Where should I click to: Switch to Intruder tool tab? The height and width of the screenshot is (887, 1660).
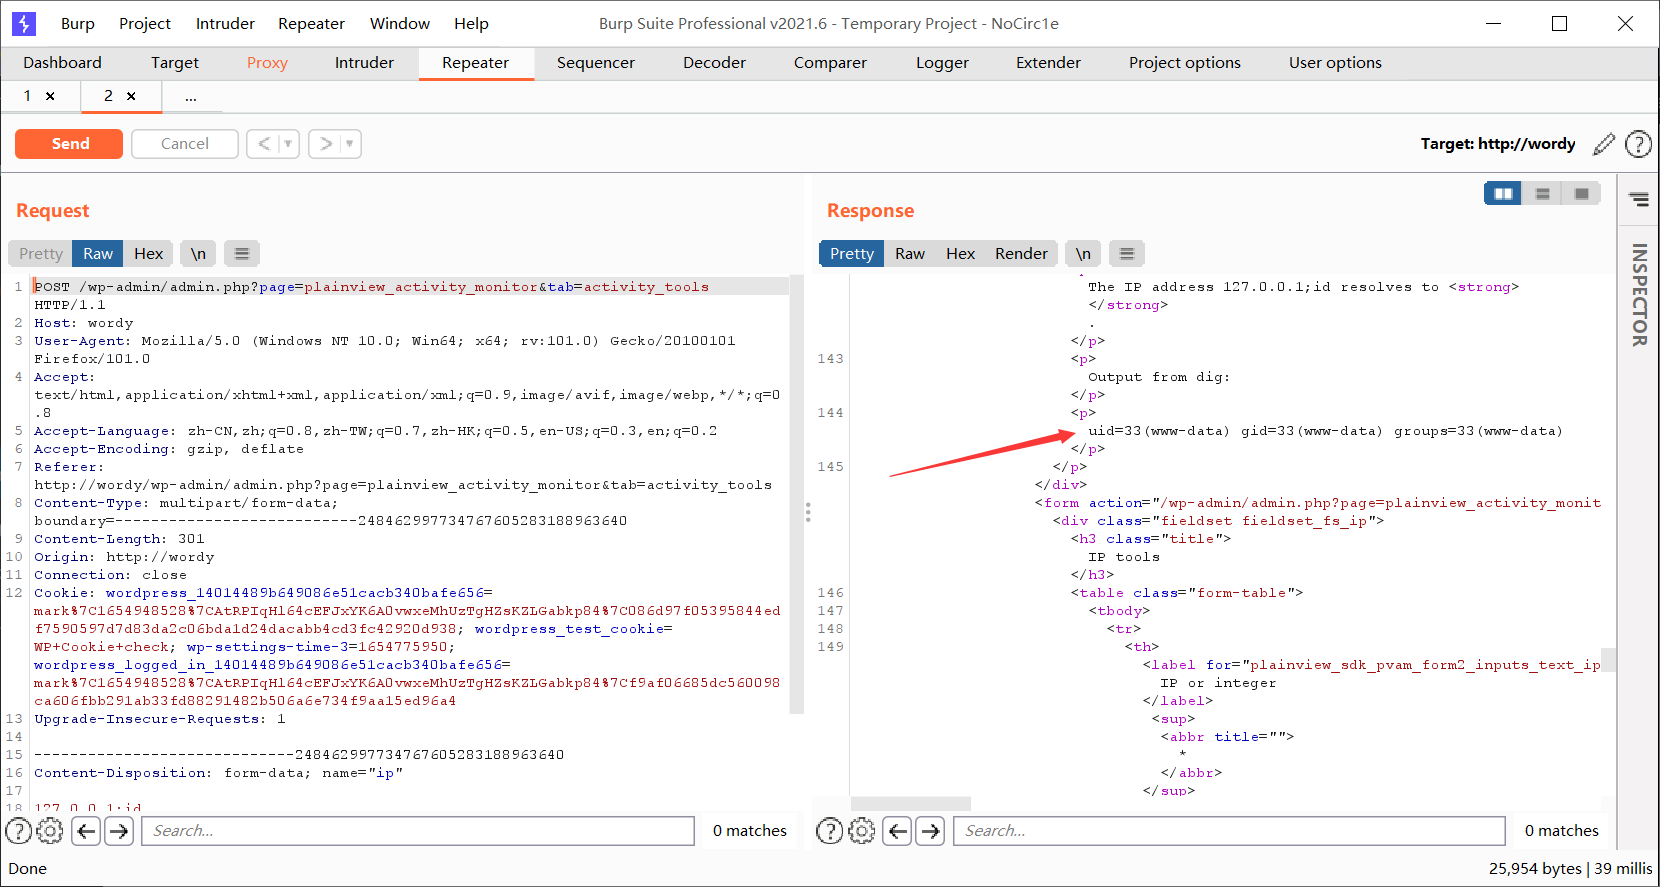point(364,62)
